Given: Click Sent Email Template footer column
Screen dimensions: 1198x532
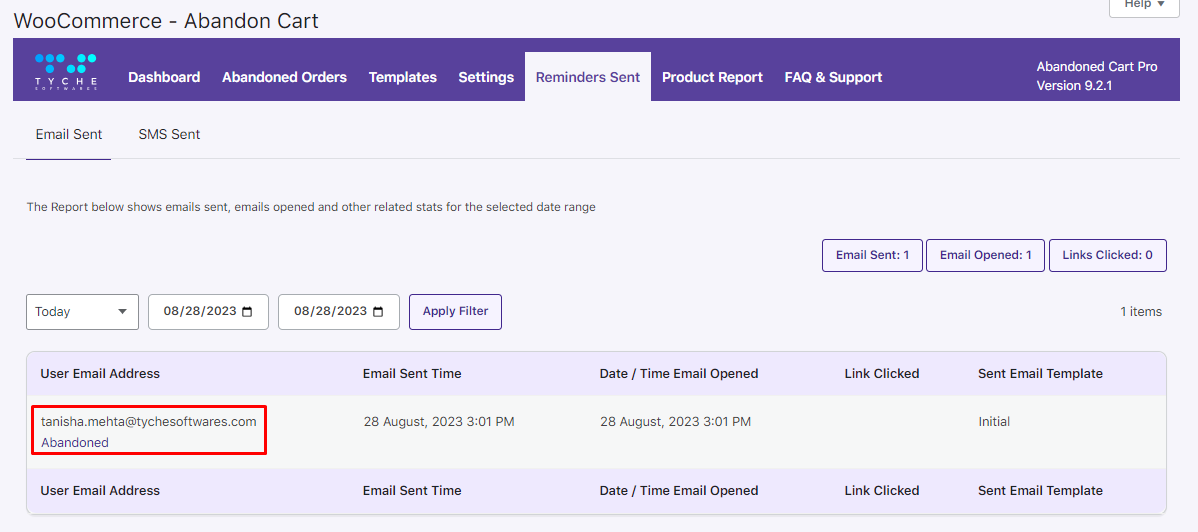Looking at the screenshot, I should pyautogui.click(x=1041, y=491).
